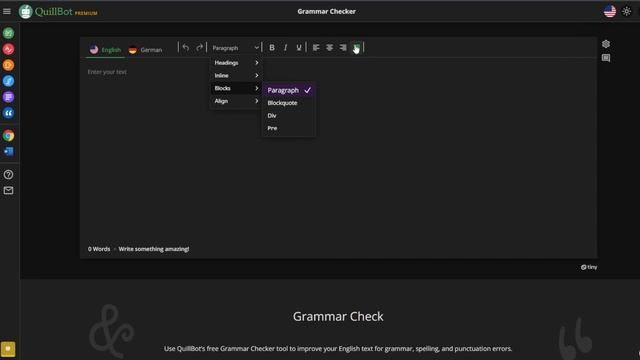Switch to the English language tab
This screenshot has height=360, width=640.
(105, 50)
